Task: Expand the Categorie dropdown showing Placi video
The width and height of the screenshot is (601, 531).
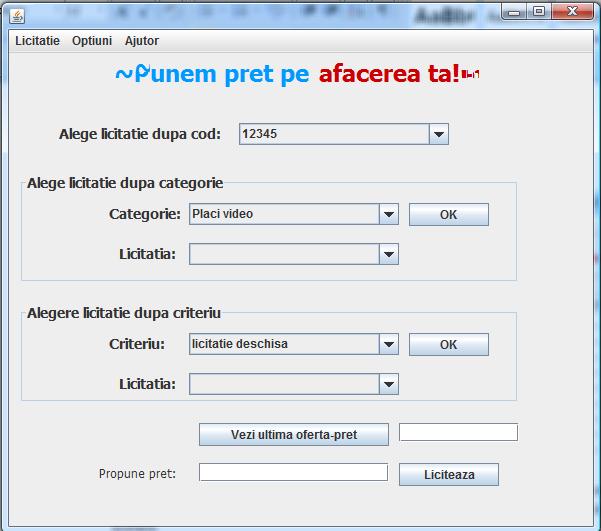Action: (x=389, y=214)
